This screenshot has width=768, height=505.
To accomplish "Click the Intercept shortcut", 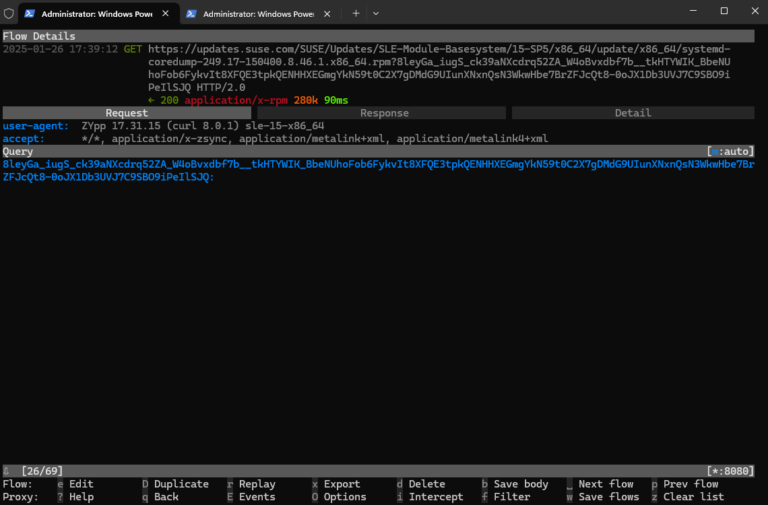I will (430, 497).
